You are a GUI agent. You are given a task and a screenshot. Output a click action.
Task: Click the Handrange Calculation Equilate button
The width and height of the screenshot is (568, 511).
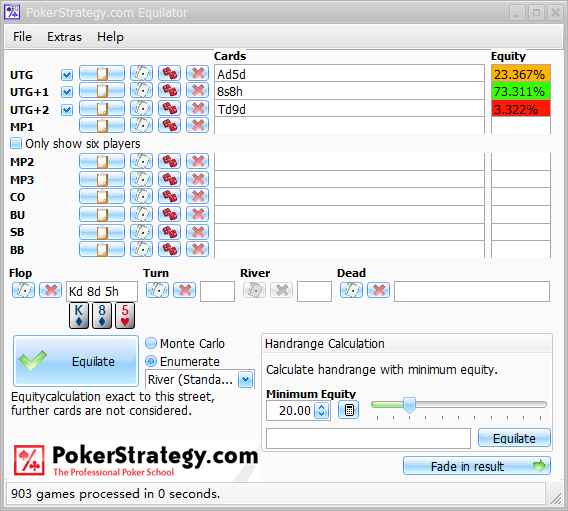coord(514,438)
